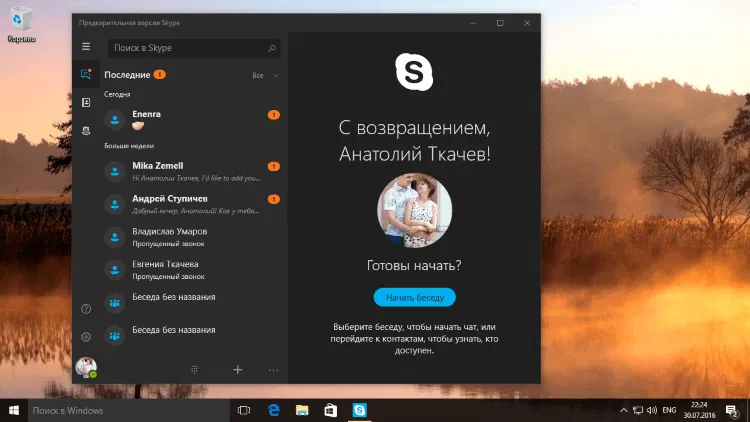750x422 pixels.
Task: Click the Mika Zemell contact avatar
Action: point(115,171)
